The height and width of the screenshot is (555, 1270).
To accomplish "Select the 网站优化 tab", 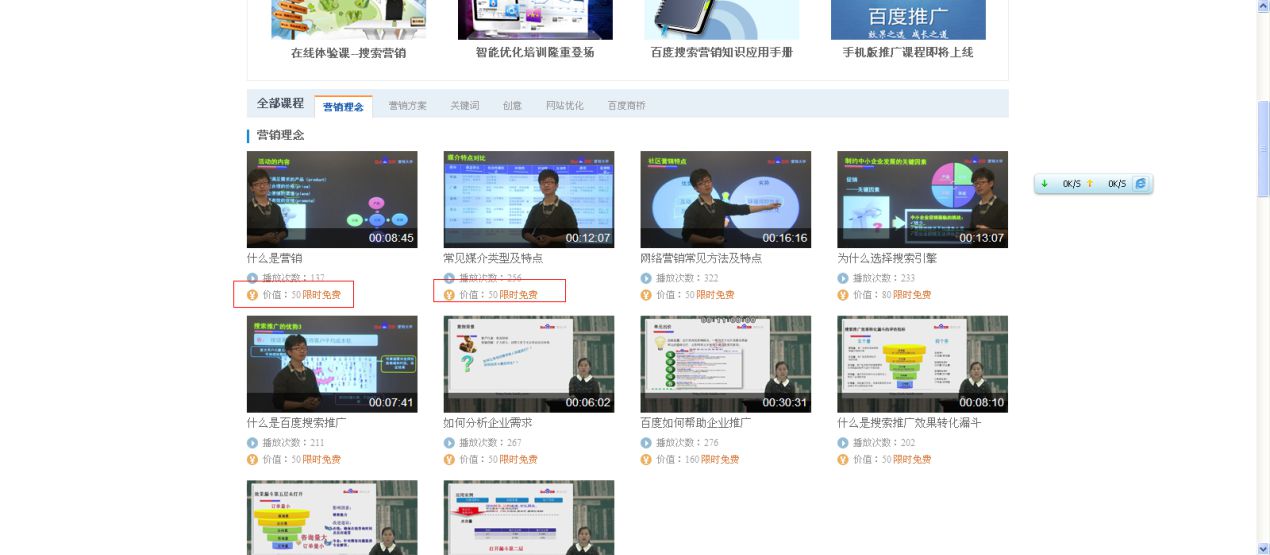I will click(x=565, y=105).
